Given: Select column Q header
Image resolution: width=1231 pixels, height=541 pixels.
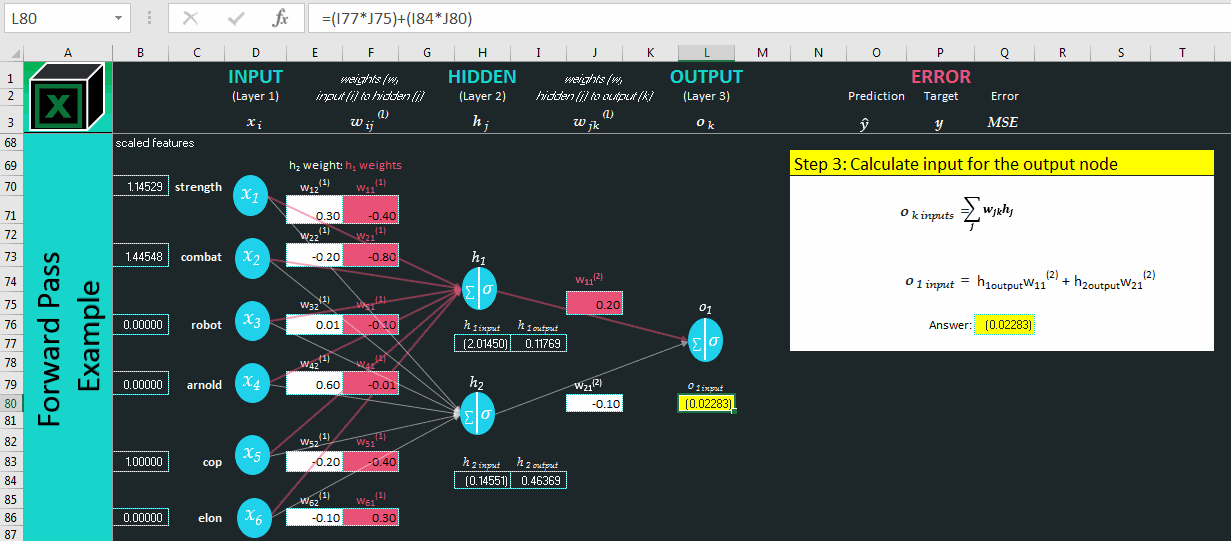Looking at the screenshot, I should (x=1003, y=53).
